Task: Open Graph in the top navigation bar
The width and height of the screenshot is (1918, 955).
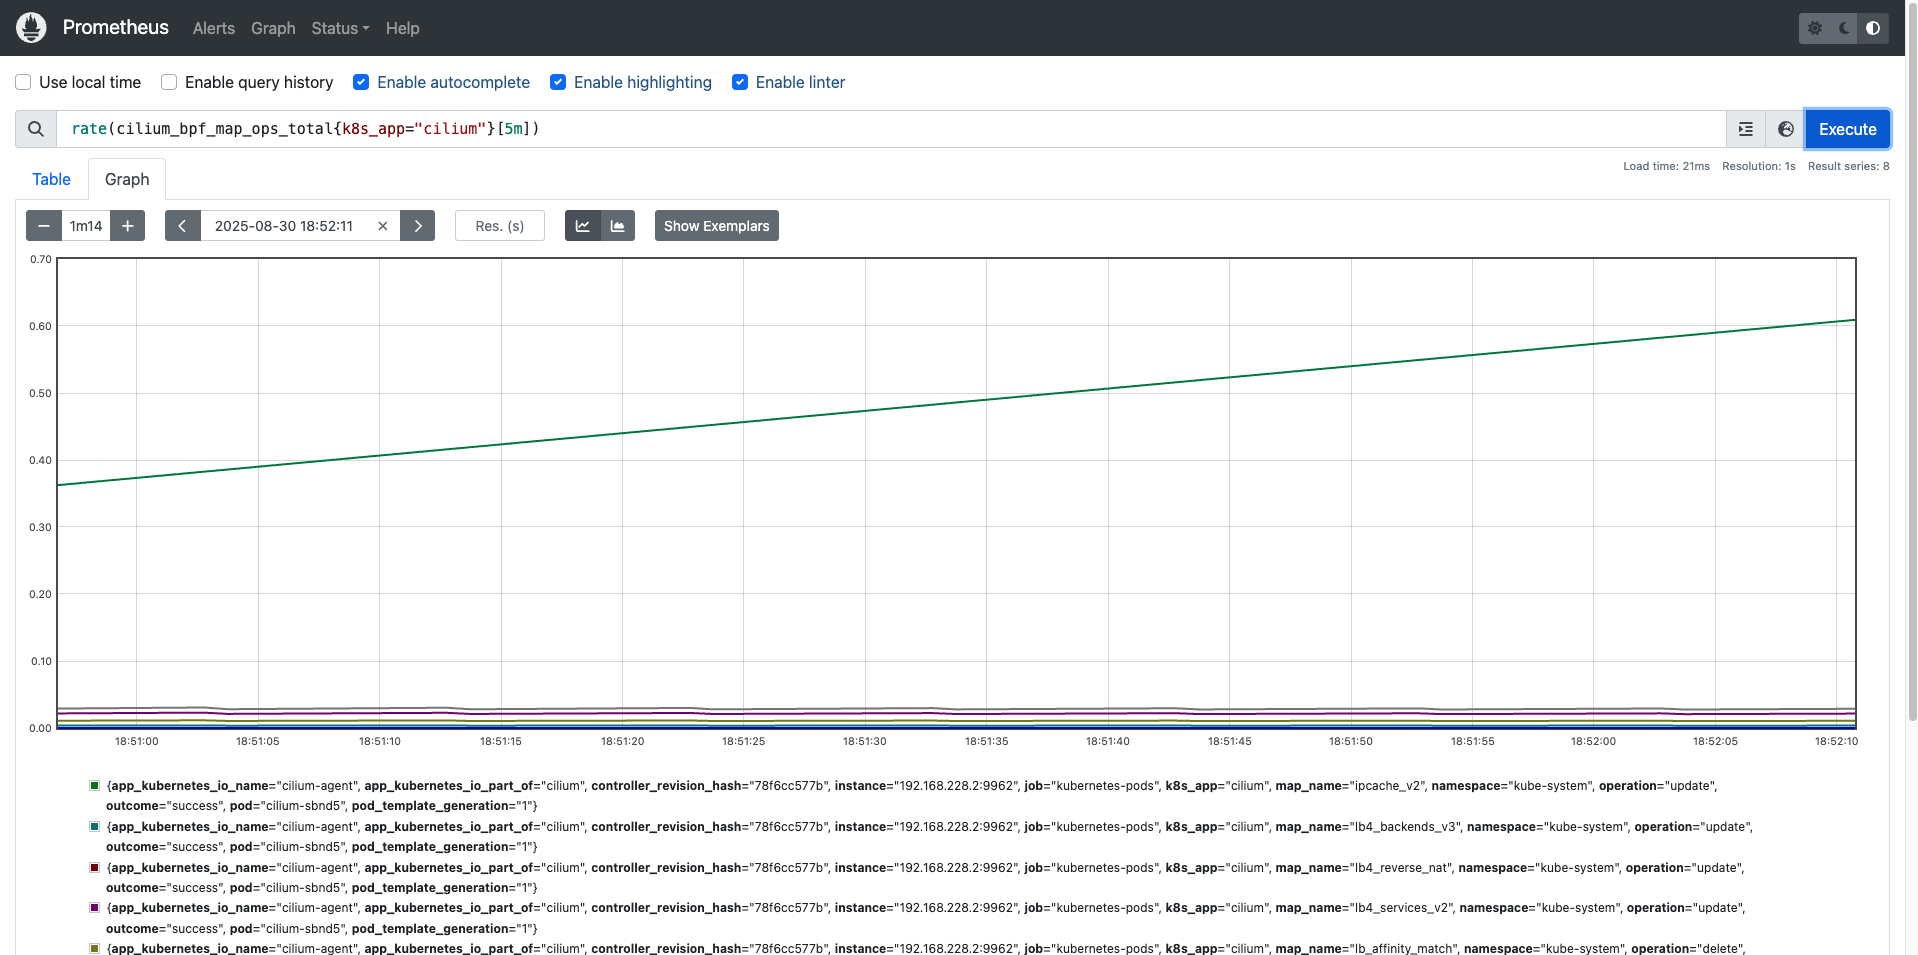Action: coord(273,28)
